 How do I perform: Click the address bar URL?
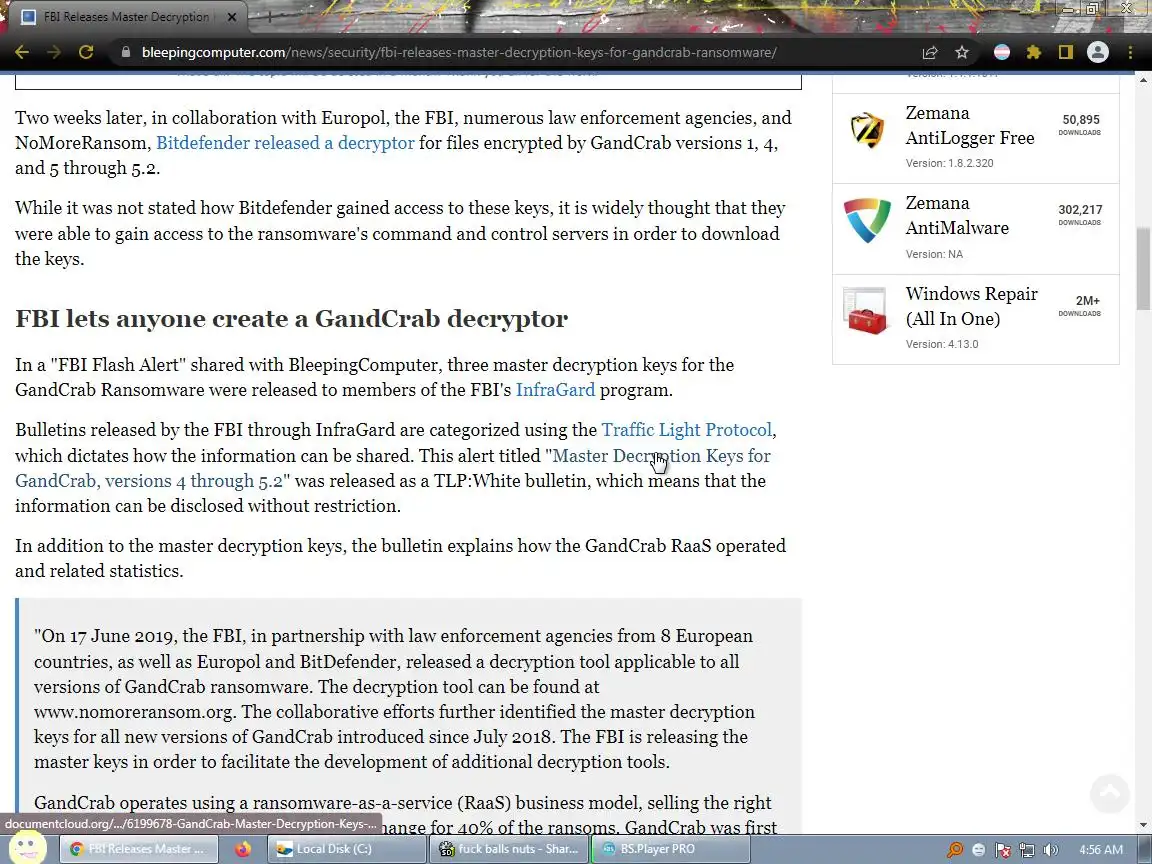tap(458, 52)
